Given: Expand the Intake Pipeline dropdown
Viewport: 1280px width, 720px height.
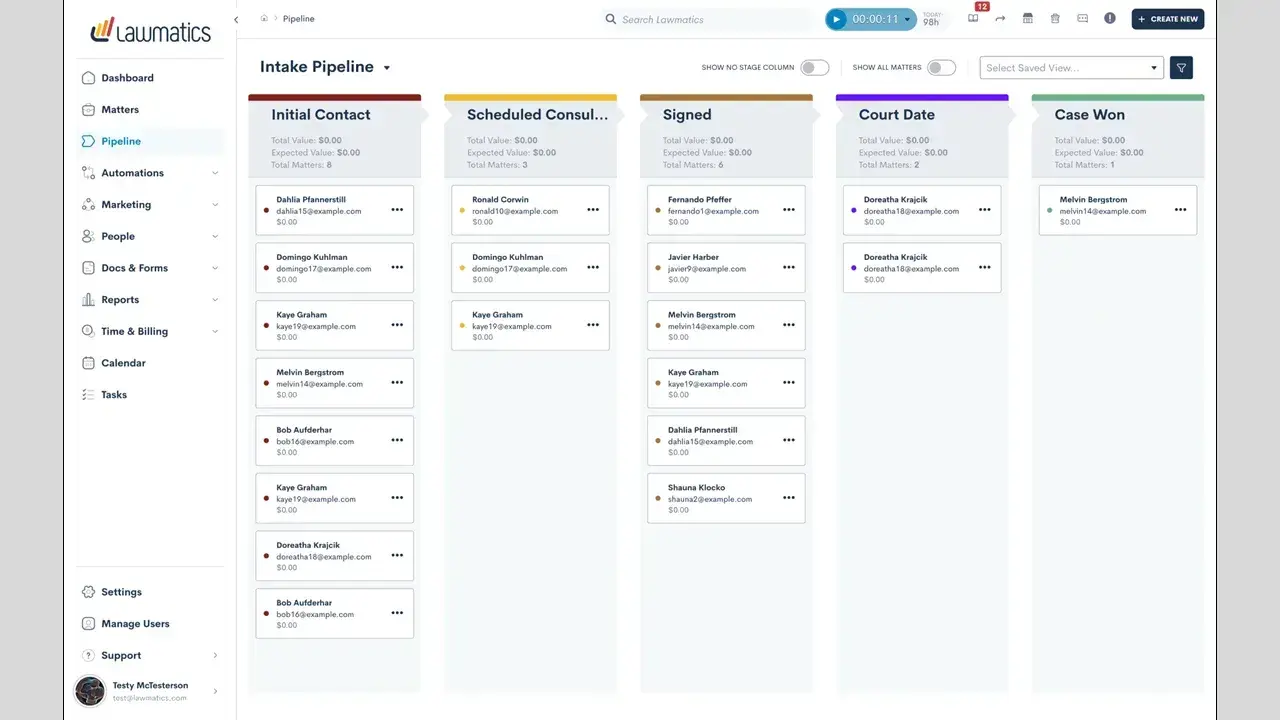Looking at the screenshot, I should [385, 68].
